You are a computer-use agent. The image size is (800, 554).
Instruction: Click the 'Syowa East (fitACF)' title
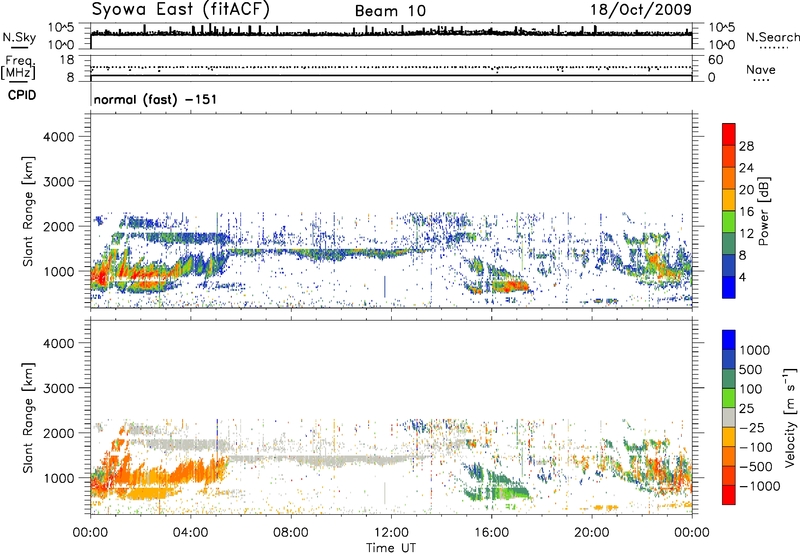180,9
